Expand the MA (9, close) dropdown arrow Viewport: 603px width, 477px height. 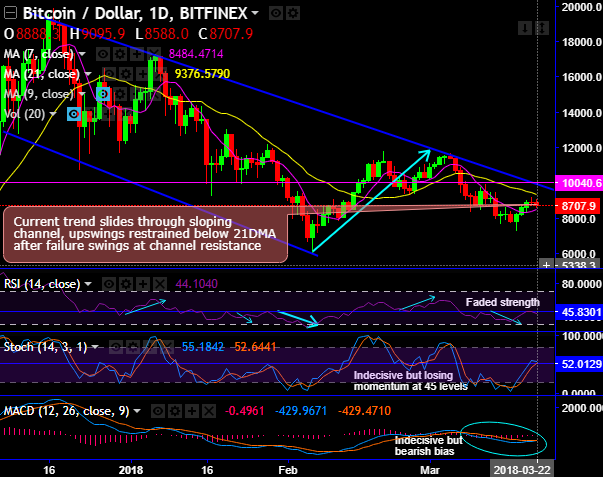tap(82, 94)
